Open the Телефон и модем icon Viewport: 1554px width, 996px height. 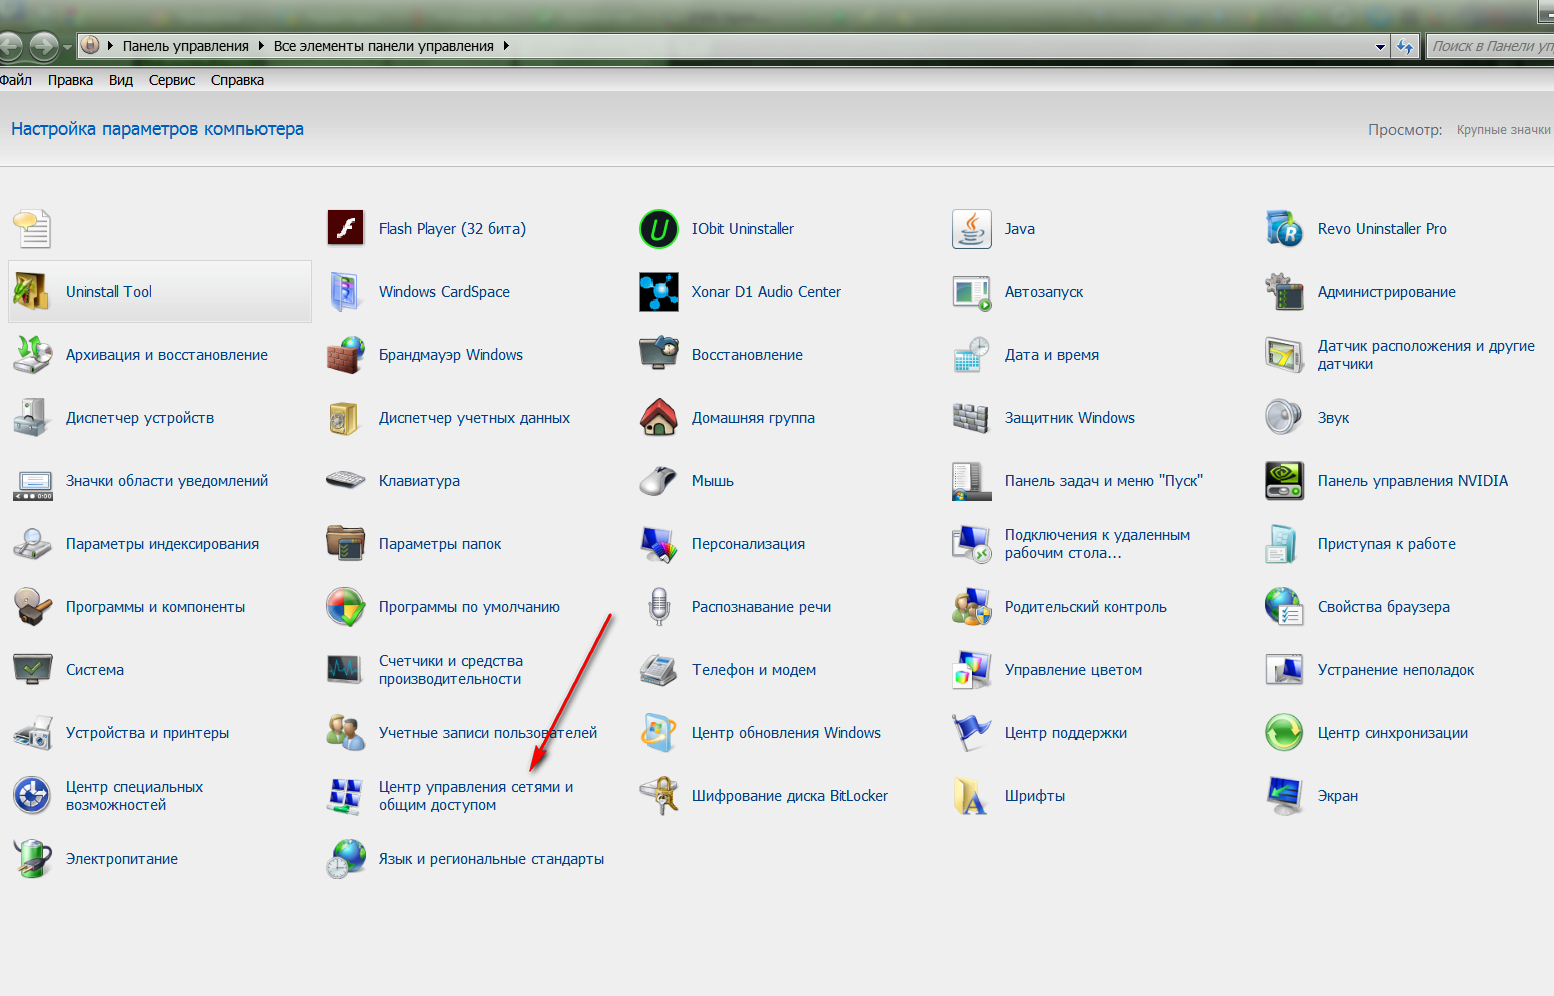click(659, 670)
